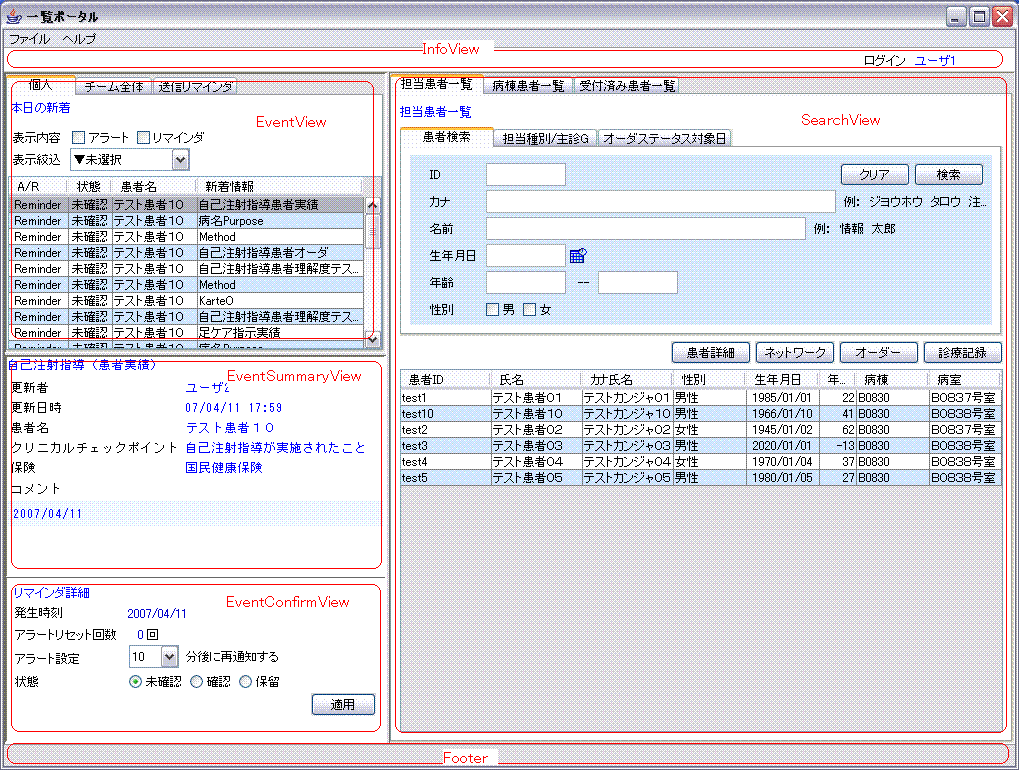The height and width of the screenshot is (770, 1019).
Task: Click the テストカンジャ03 kana name cell
Action: tap(626, 446)
